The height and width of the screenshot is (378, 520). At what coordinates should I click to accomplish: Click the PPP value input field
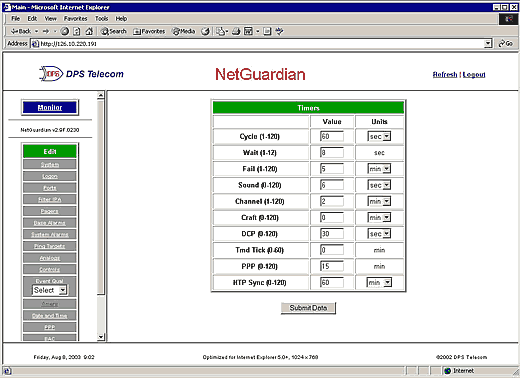(x=332, y=266)
